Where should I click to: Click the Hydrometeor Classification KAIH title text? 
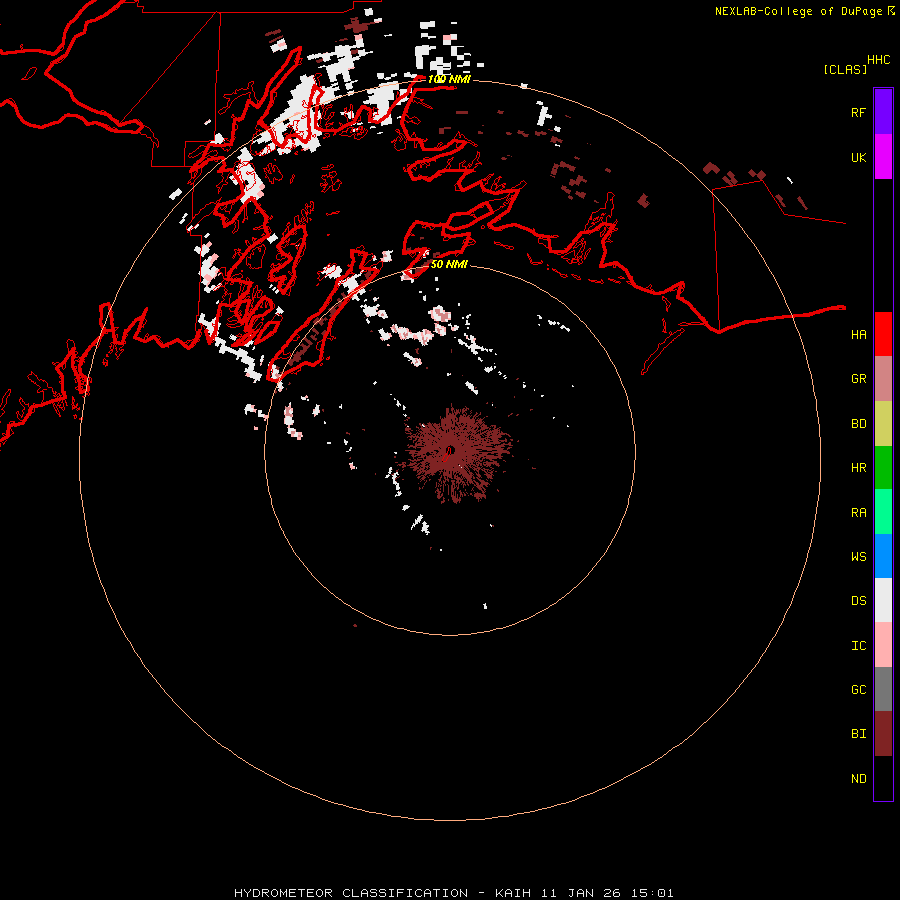point(453,893)
